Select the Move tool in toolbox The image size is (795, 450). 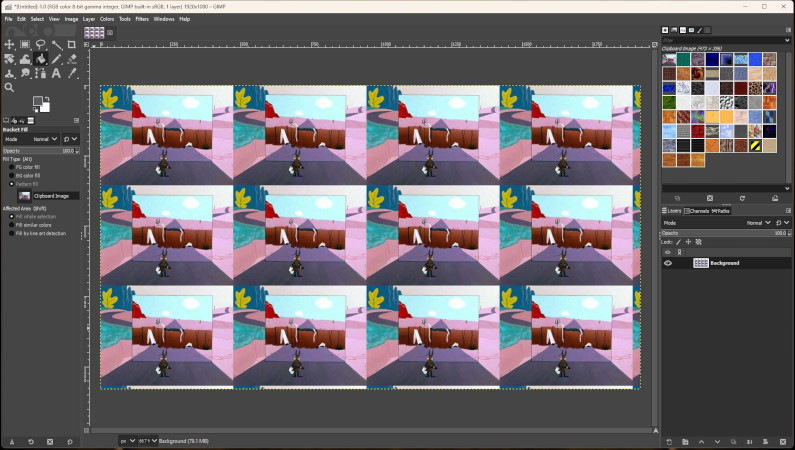coord(10,45)
